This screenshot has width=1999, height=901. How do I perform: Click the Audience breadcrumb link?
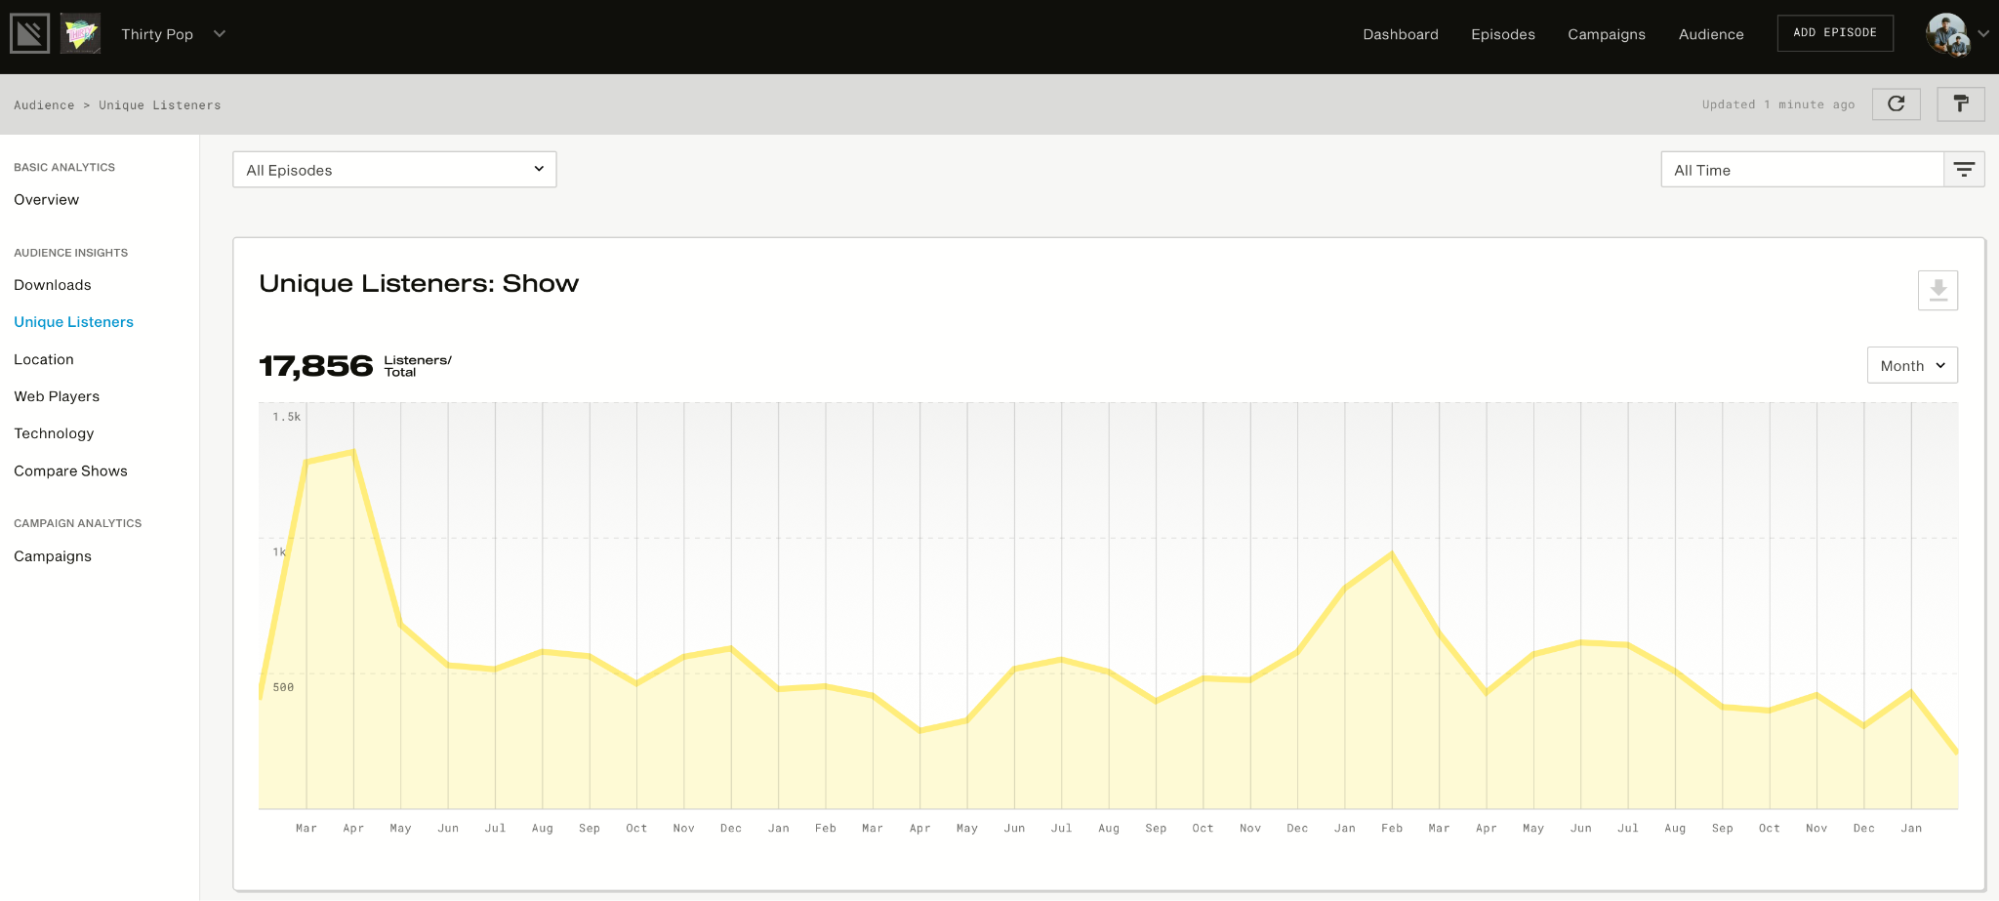(x=44, y=105)
